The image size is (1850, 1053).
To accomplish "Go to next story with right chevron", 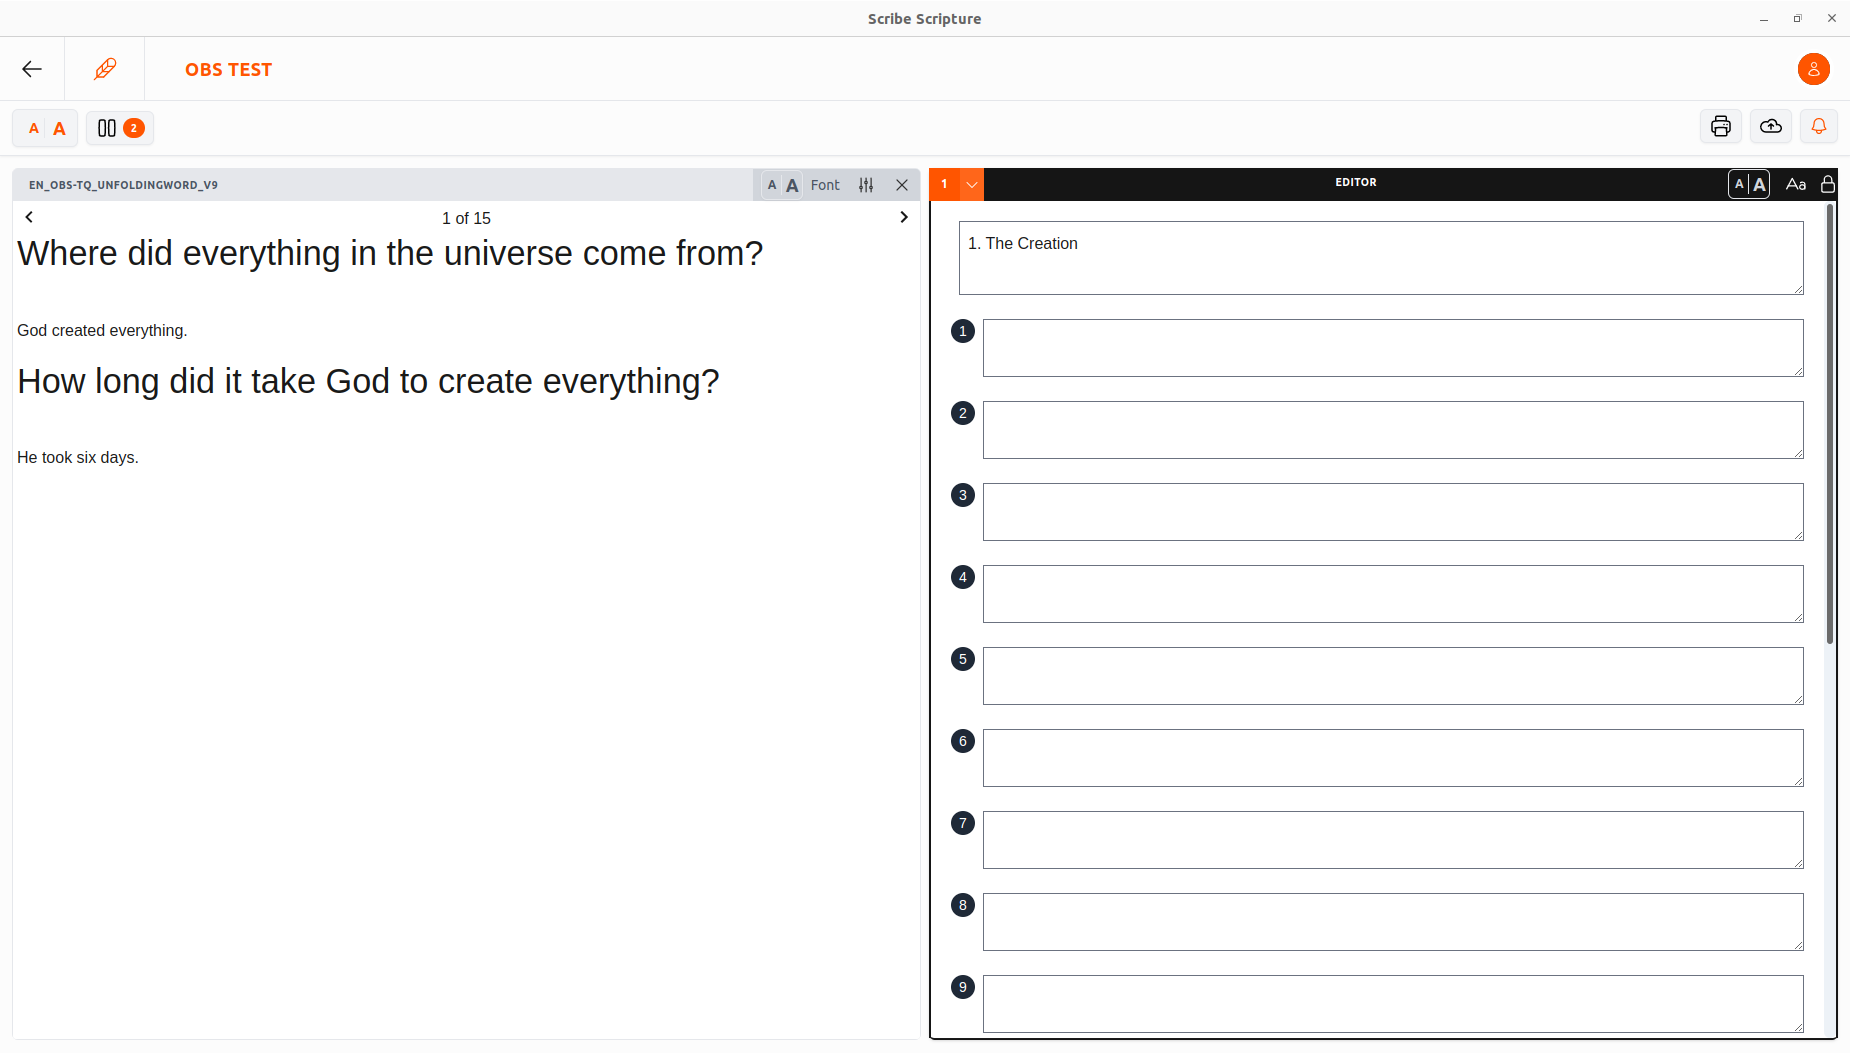I will click(x=904, y=217).
